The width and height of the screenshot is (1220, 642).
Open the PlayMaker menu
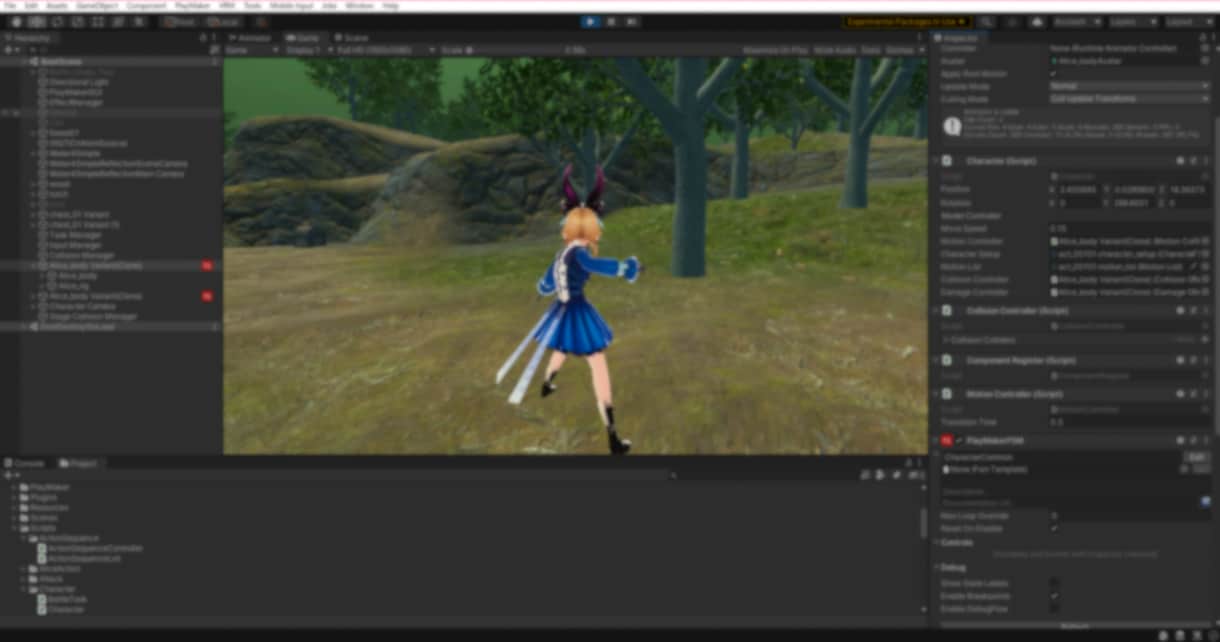(192, 6)
